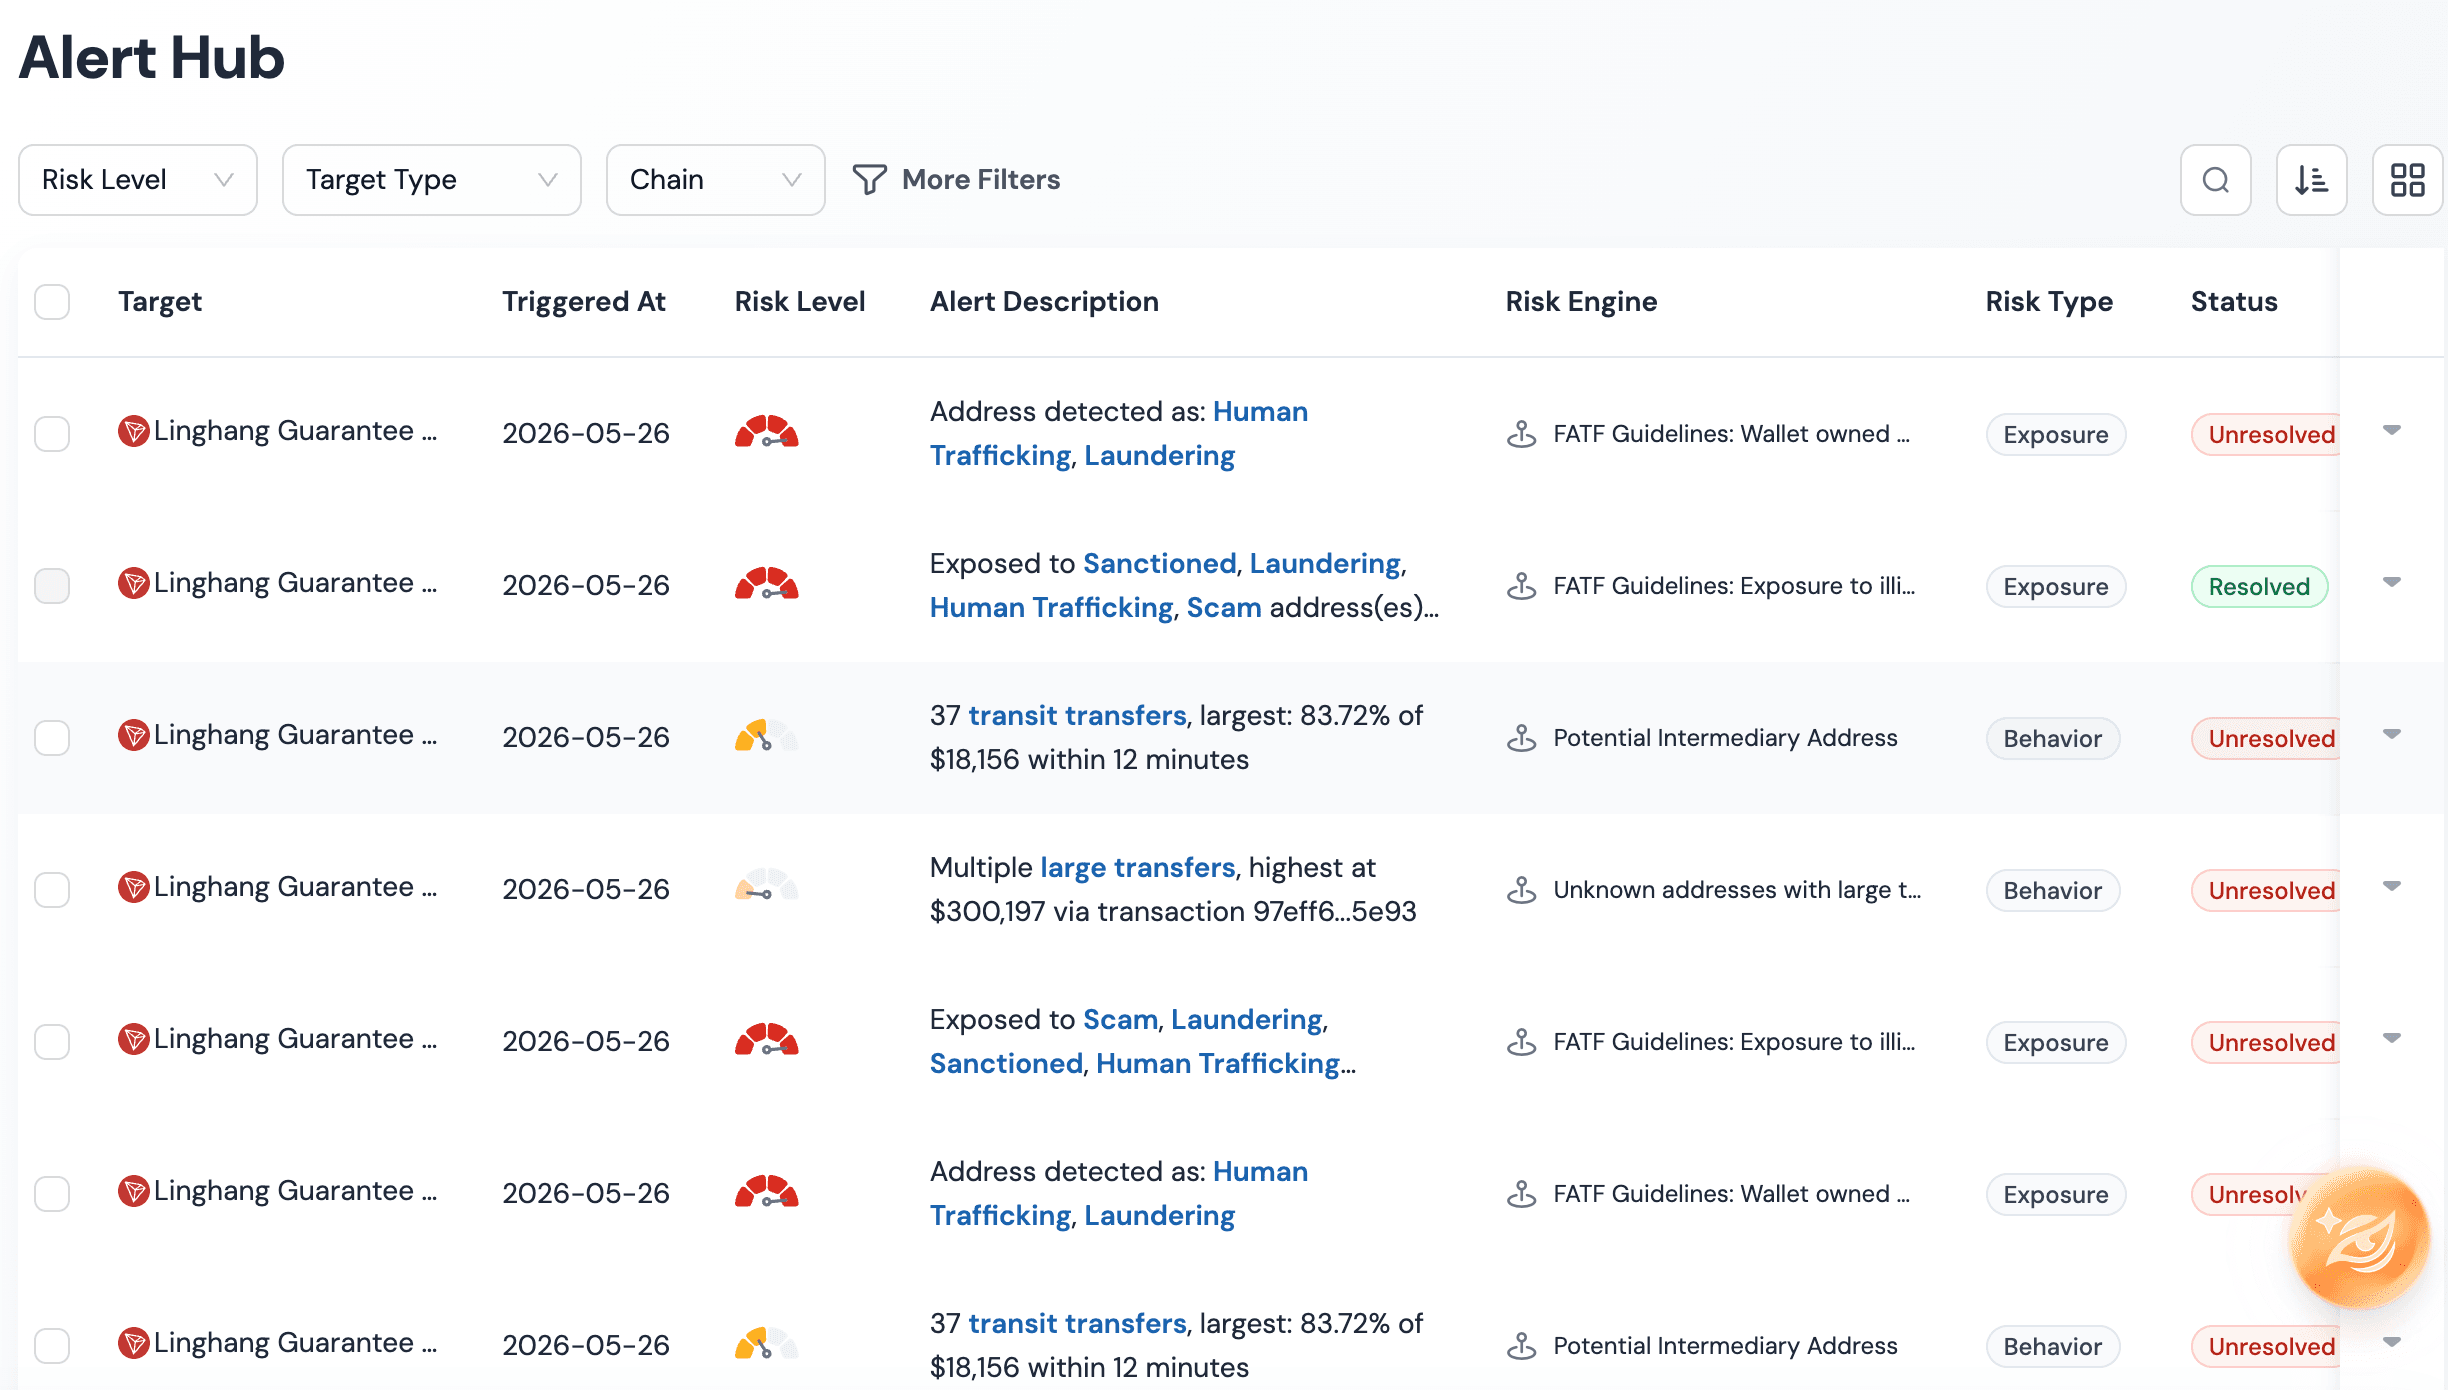The height and width of the screenshot is (1390, 2448).
Task: Open Human Trafficking link in first row
Action: pyautogui.click(x=1119, y=434)
